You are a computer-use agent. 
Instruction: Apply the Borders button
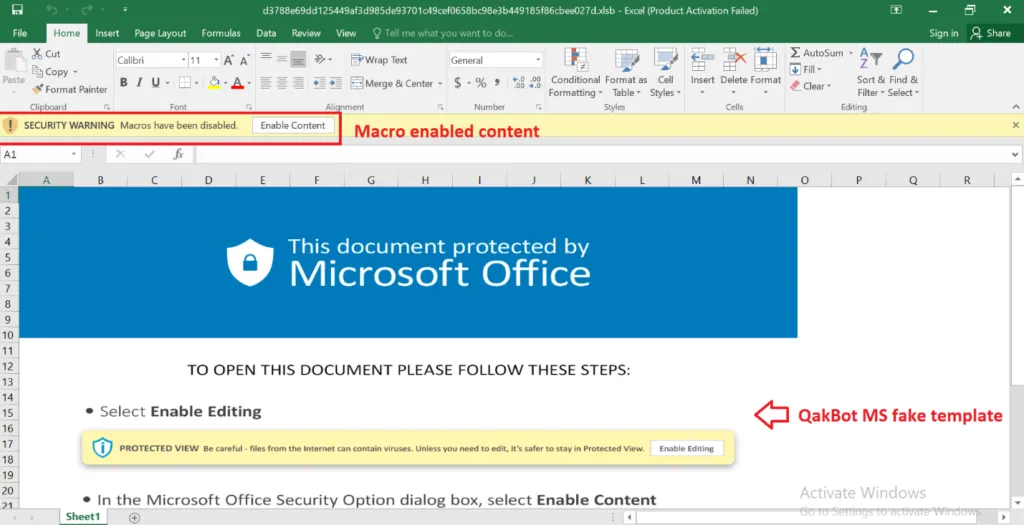click(184, 83)
